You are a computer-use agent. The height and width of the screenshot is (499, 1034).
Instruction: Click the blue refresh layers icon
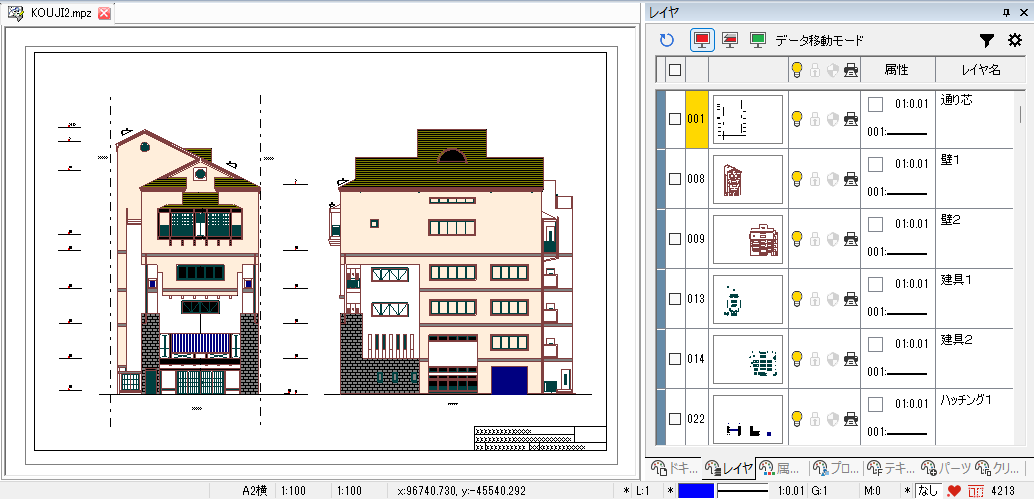tap(667, 40)
